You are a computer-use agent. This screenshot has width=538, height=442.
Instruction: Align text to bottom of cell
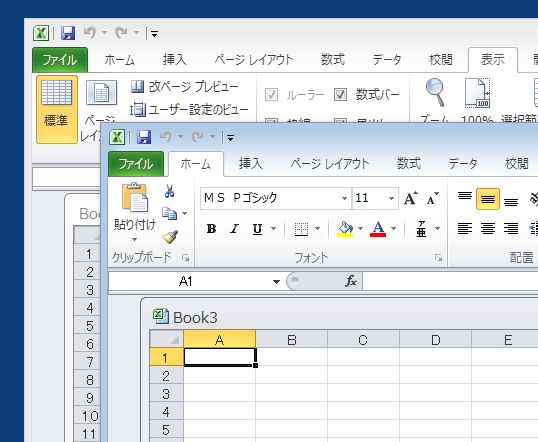[x=511, y=201]
